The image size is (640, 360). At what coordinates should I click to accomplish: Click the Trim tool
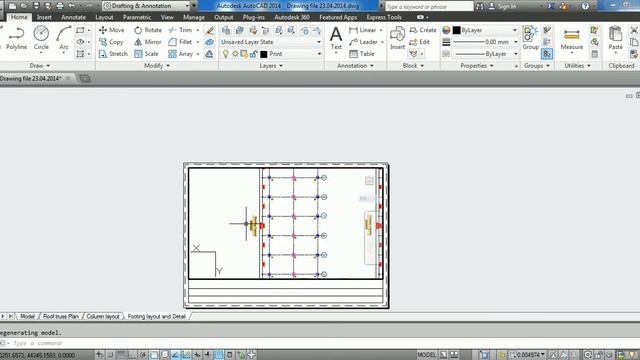(x=180, y=30)
